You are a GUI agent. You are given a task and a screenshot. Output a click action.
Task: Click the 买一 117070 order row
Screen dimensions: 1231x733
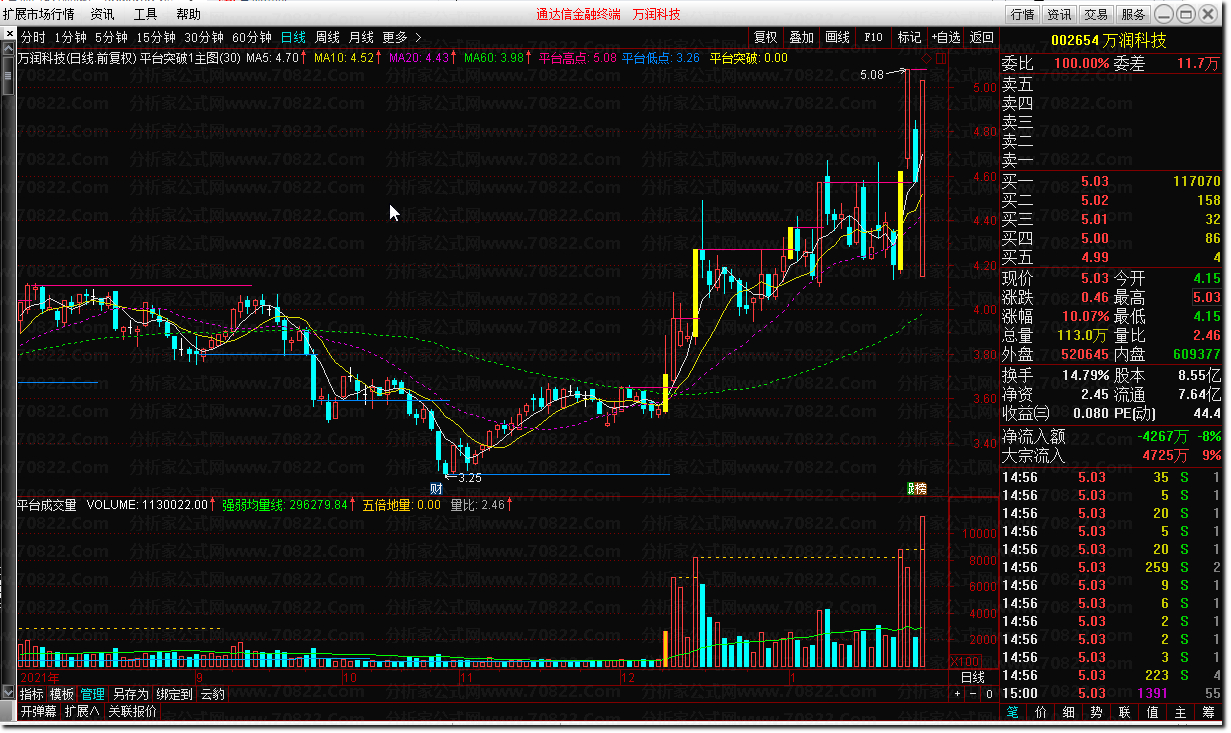click(x=1111, y=181)
